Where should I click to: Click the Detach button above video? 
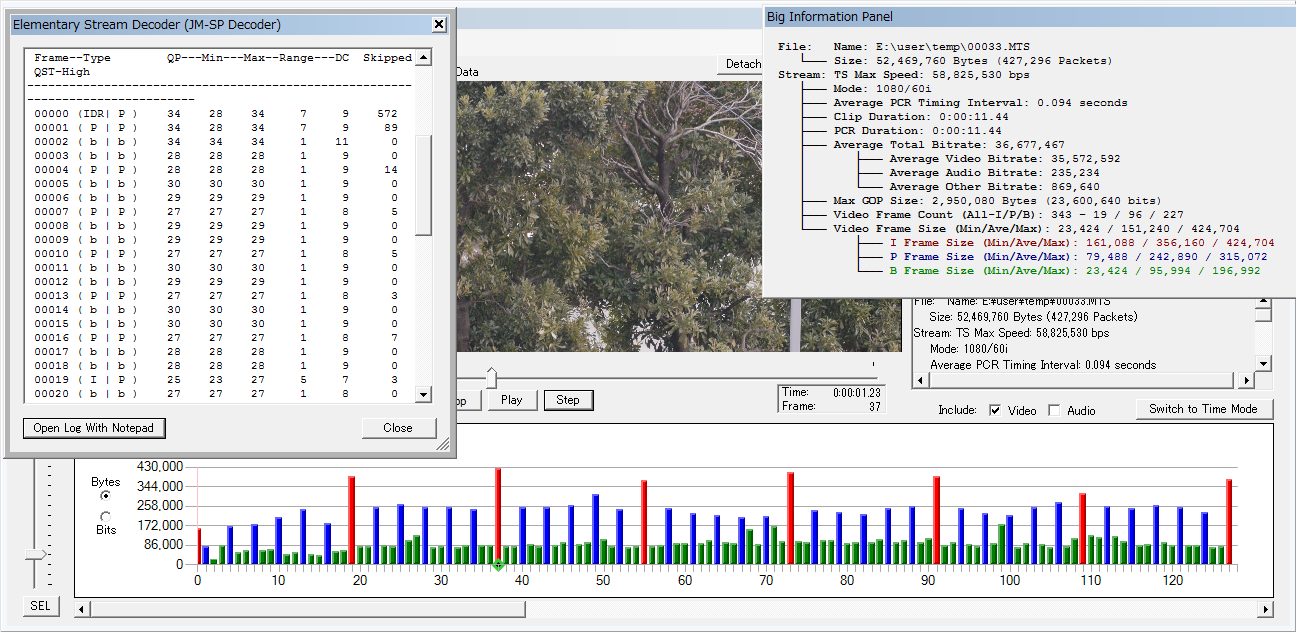pos(742,64)
